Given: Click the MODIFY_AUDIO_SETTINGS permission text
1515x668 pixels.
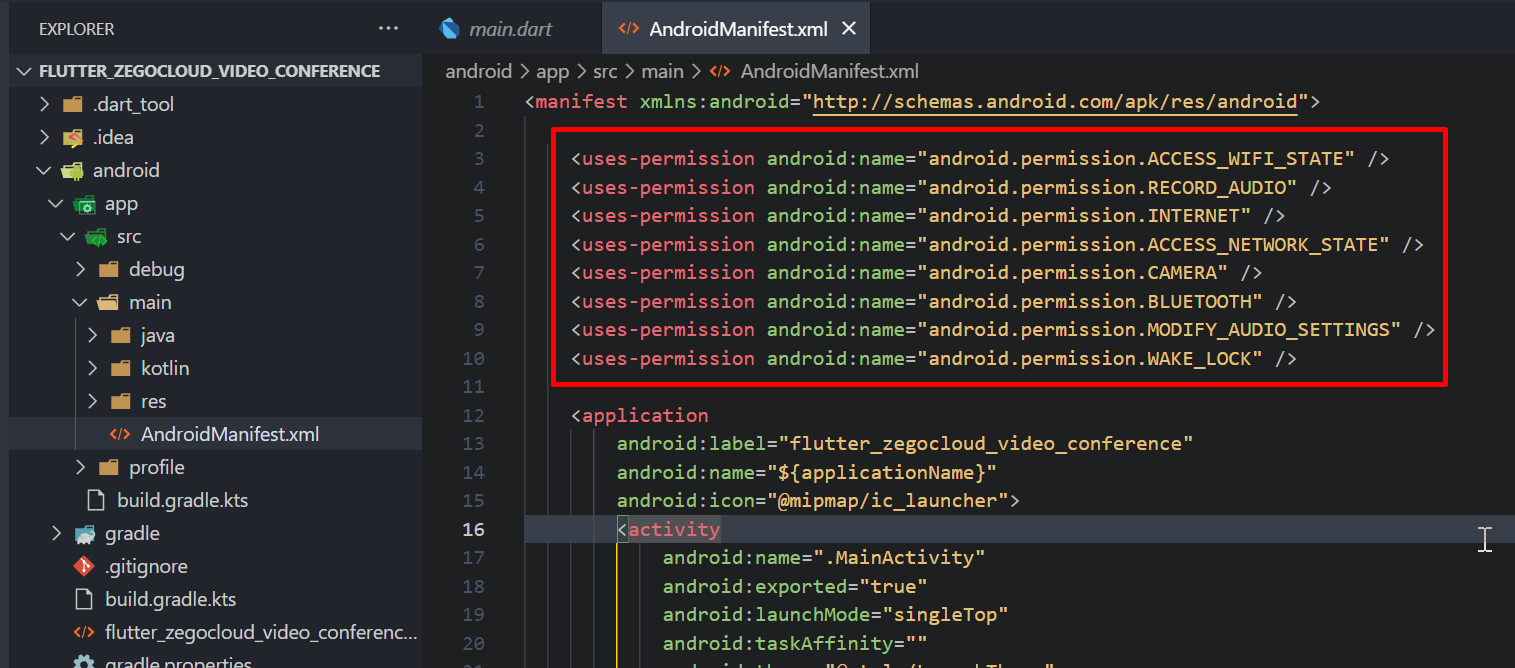Looking at the screenshot, I should coord(1274,329).
